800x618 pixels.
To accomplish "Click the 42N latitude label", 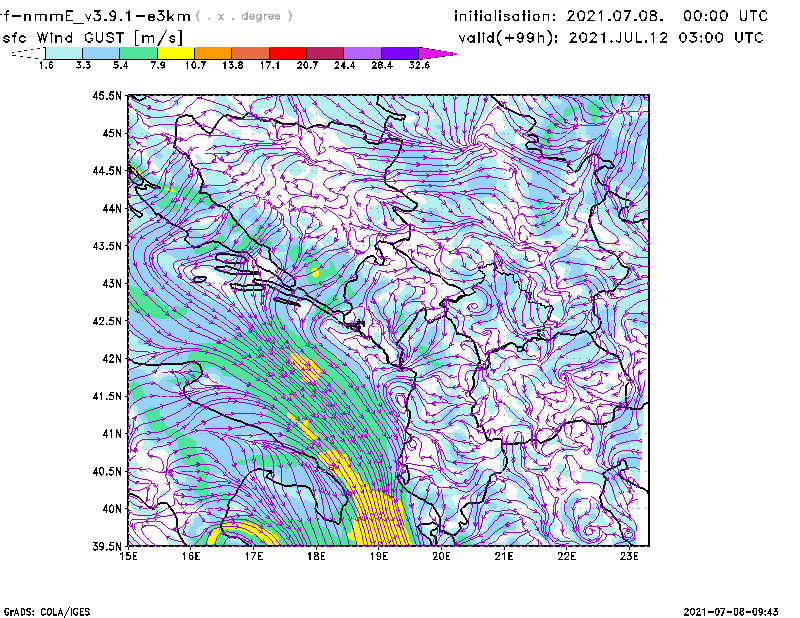I will (112, 359).
